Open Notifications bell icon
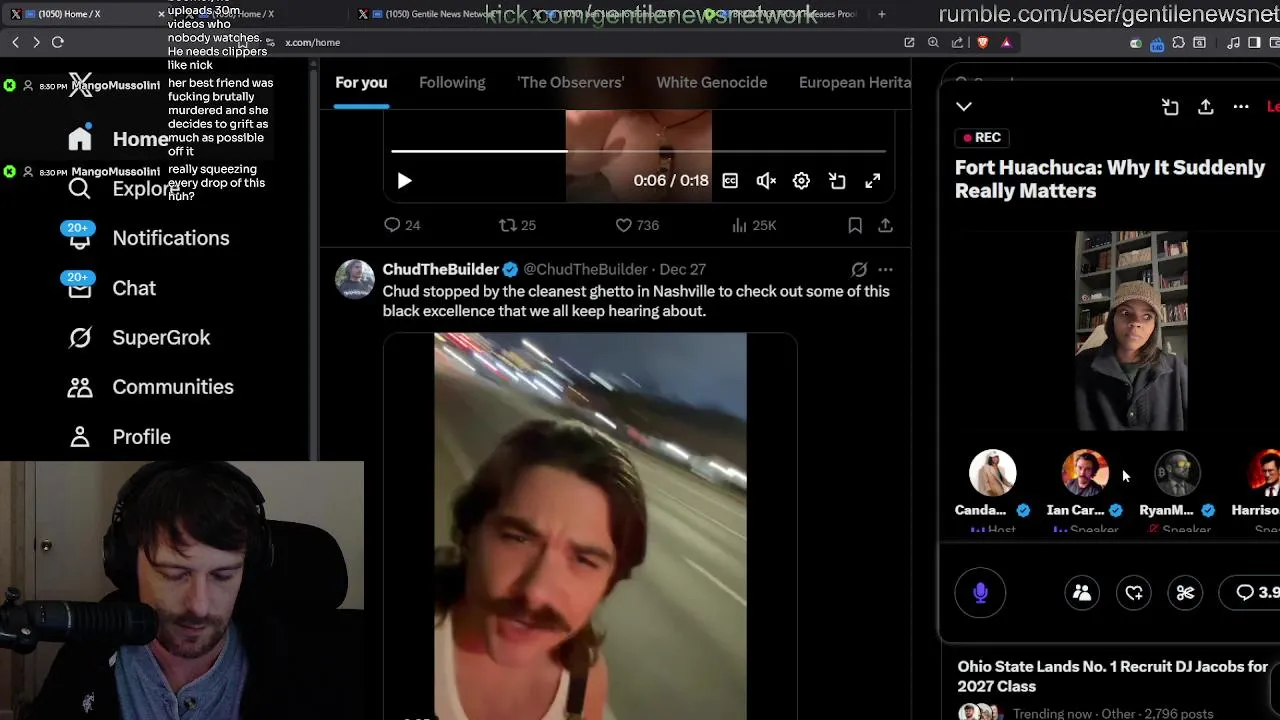The image size is (1280, 720). pos(80,238)
